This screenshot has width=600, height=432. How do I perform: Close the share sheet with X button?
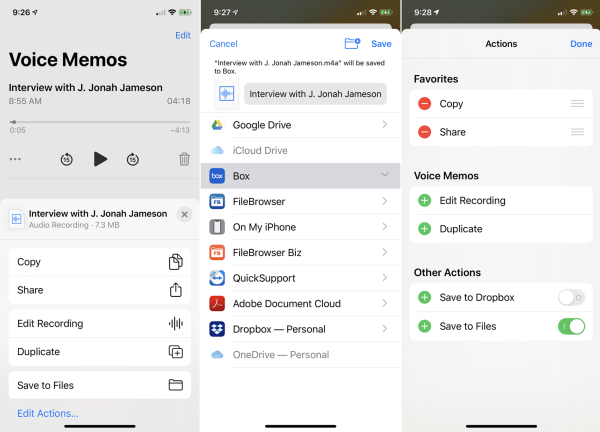click(184, 214)
